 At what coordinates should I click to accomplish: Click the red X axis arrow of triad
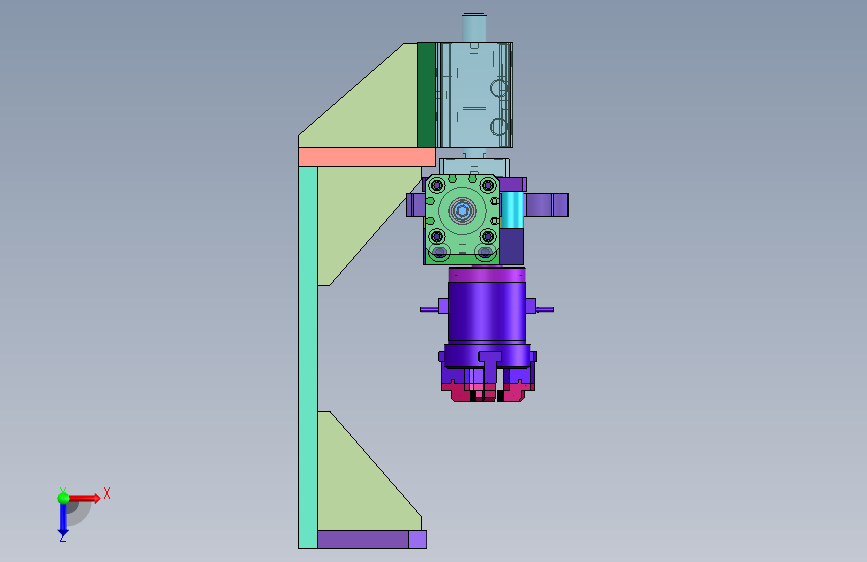pos(84,498)
